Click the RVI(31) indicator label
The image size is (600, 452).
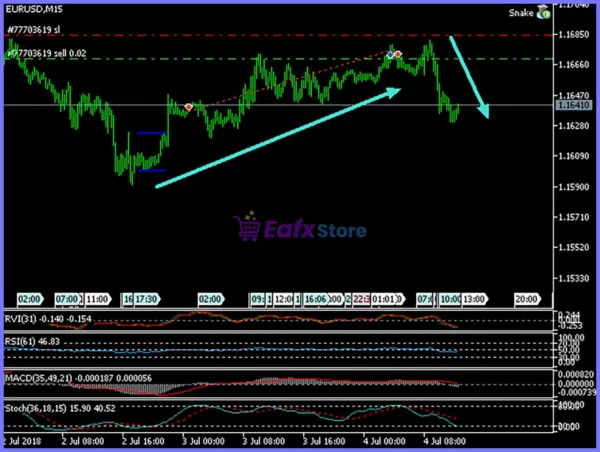click(48, 318)
